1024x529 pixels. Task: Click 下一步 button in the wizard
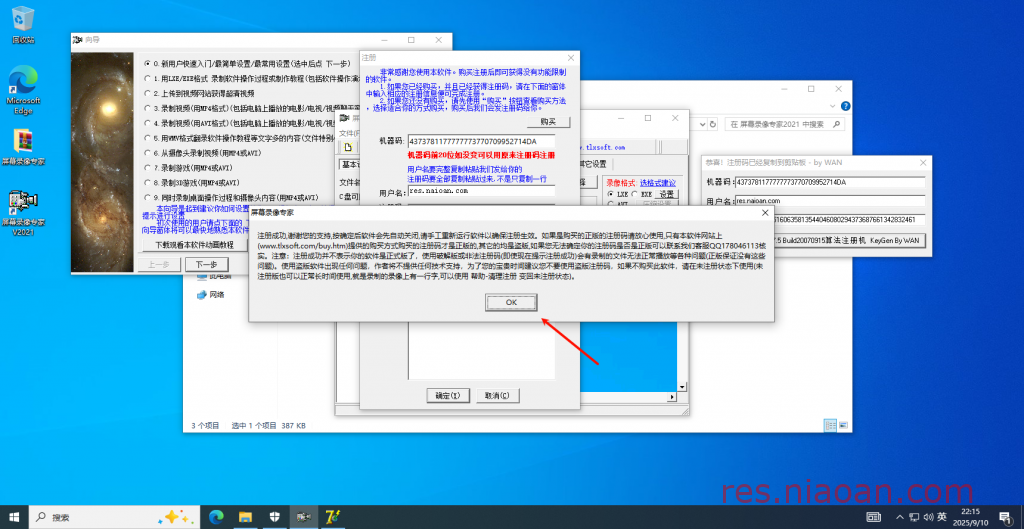click(x=206, y=264)
